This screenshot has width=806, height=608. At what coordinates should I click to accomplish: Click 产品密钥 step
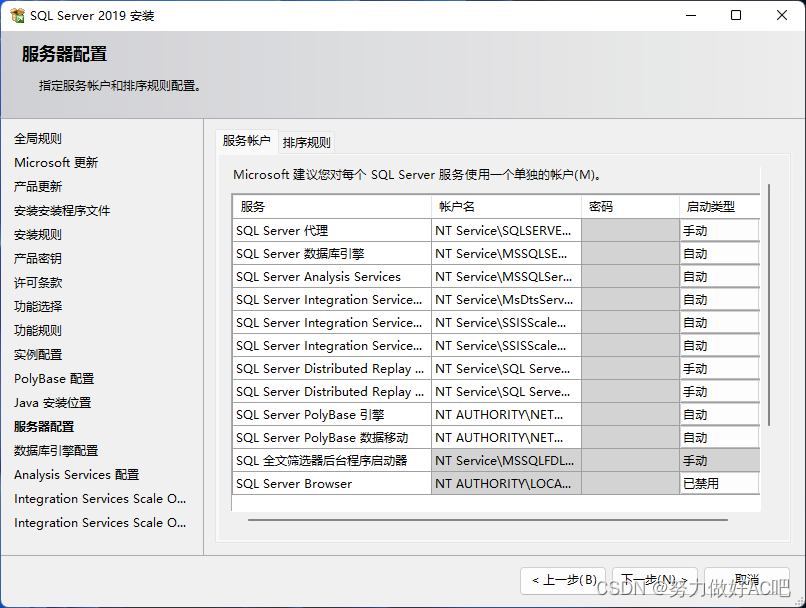tap(38, 259)
